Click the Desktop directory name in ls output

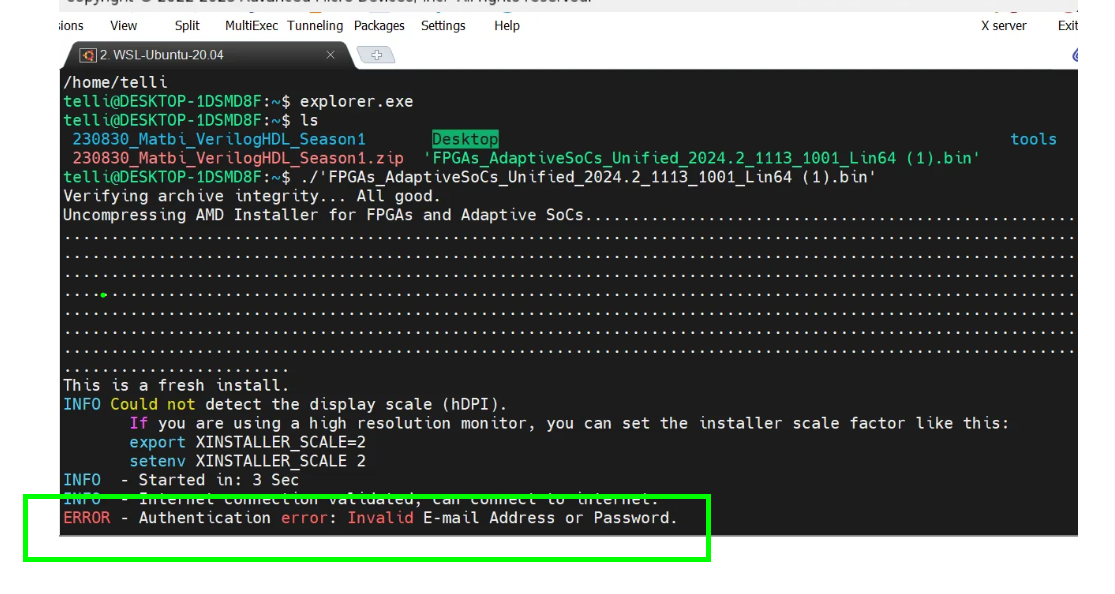coord(465,139)
